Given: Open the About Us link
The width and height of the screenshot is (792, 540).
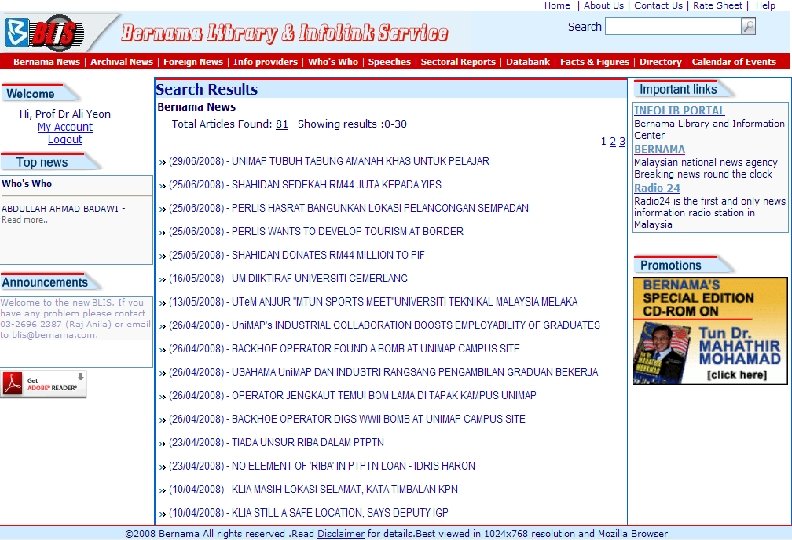Looking at the screenshot, I should 604,6.
